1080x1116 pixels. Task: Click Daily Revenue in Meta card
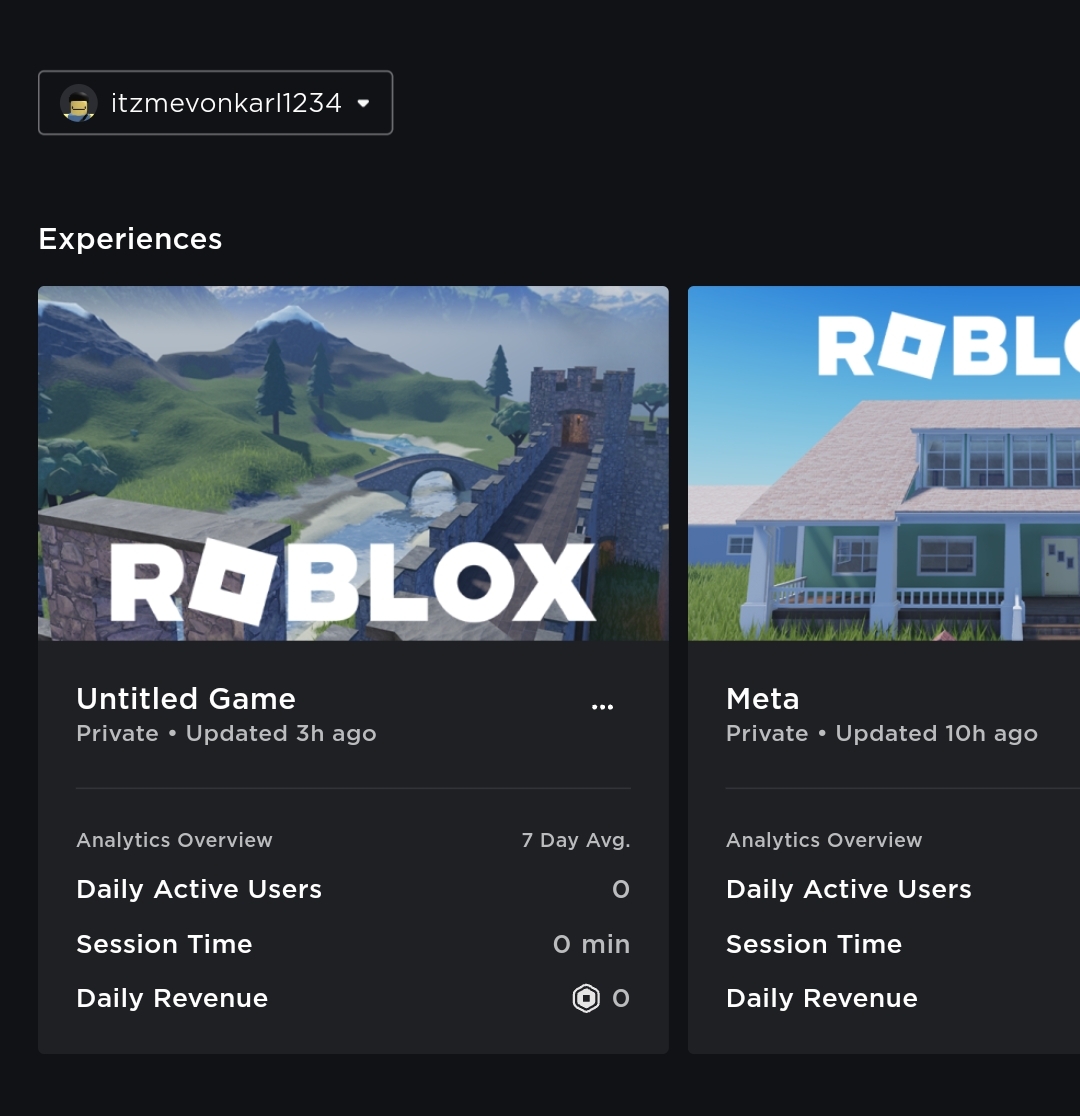[822, 998]
